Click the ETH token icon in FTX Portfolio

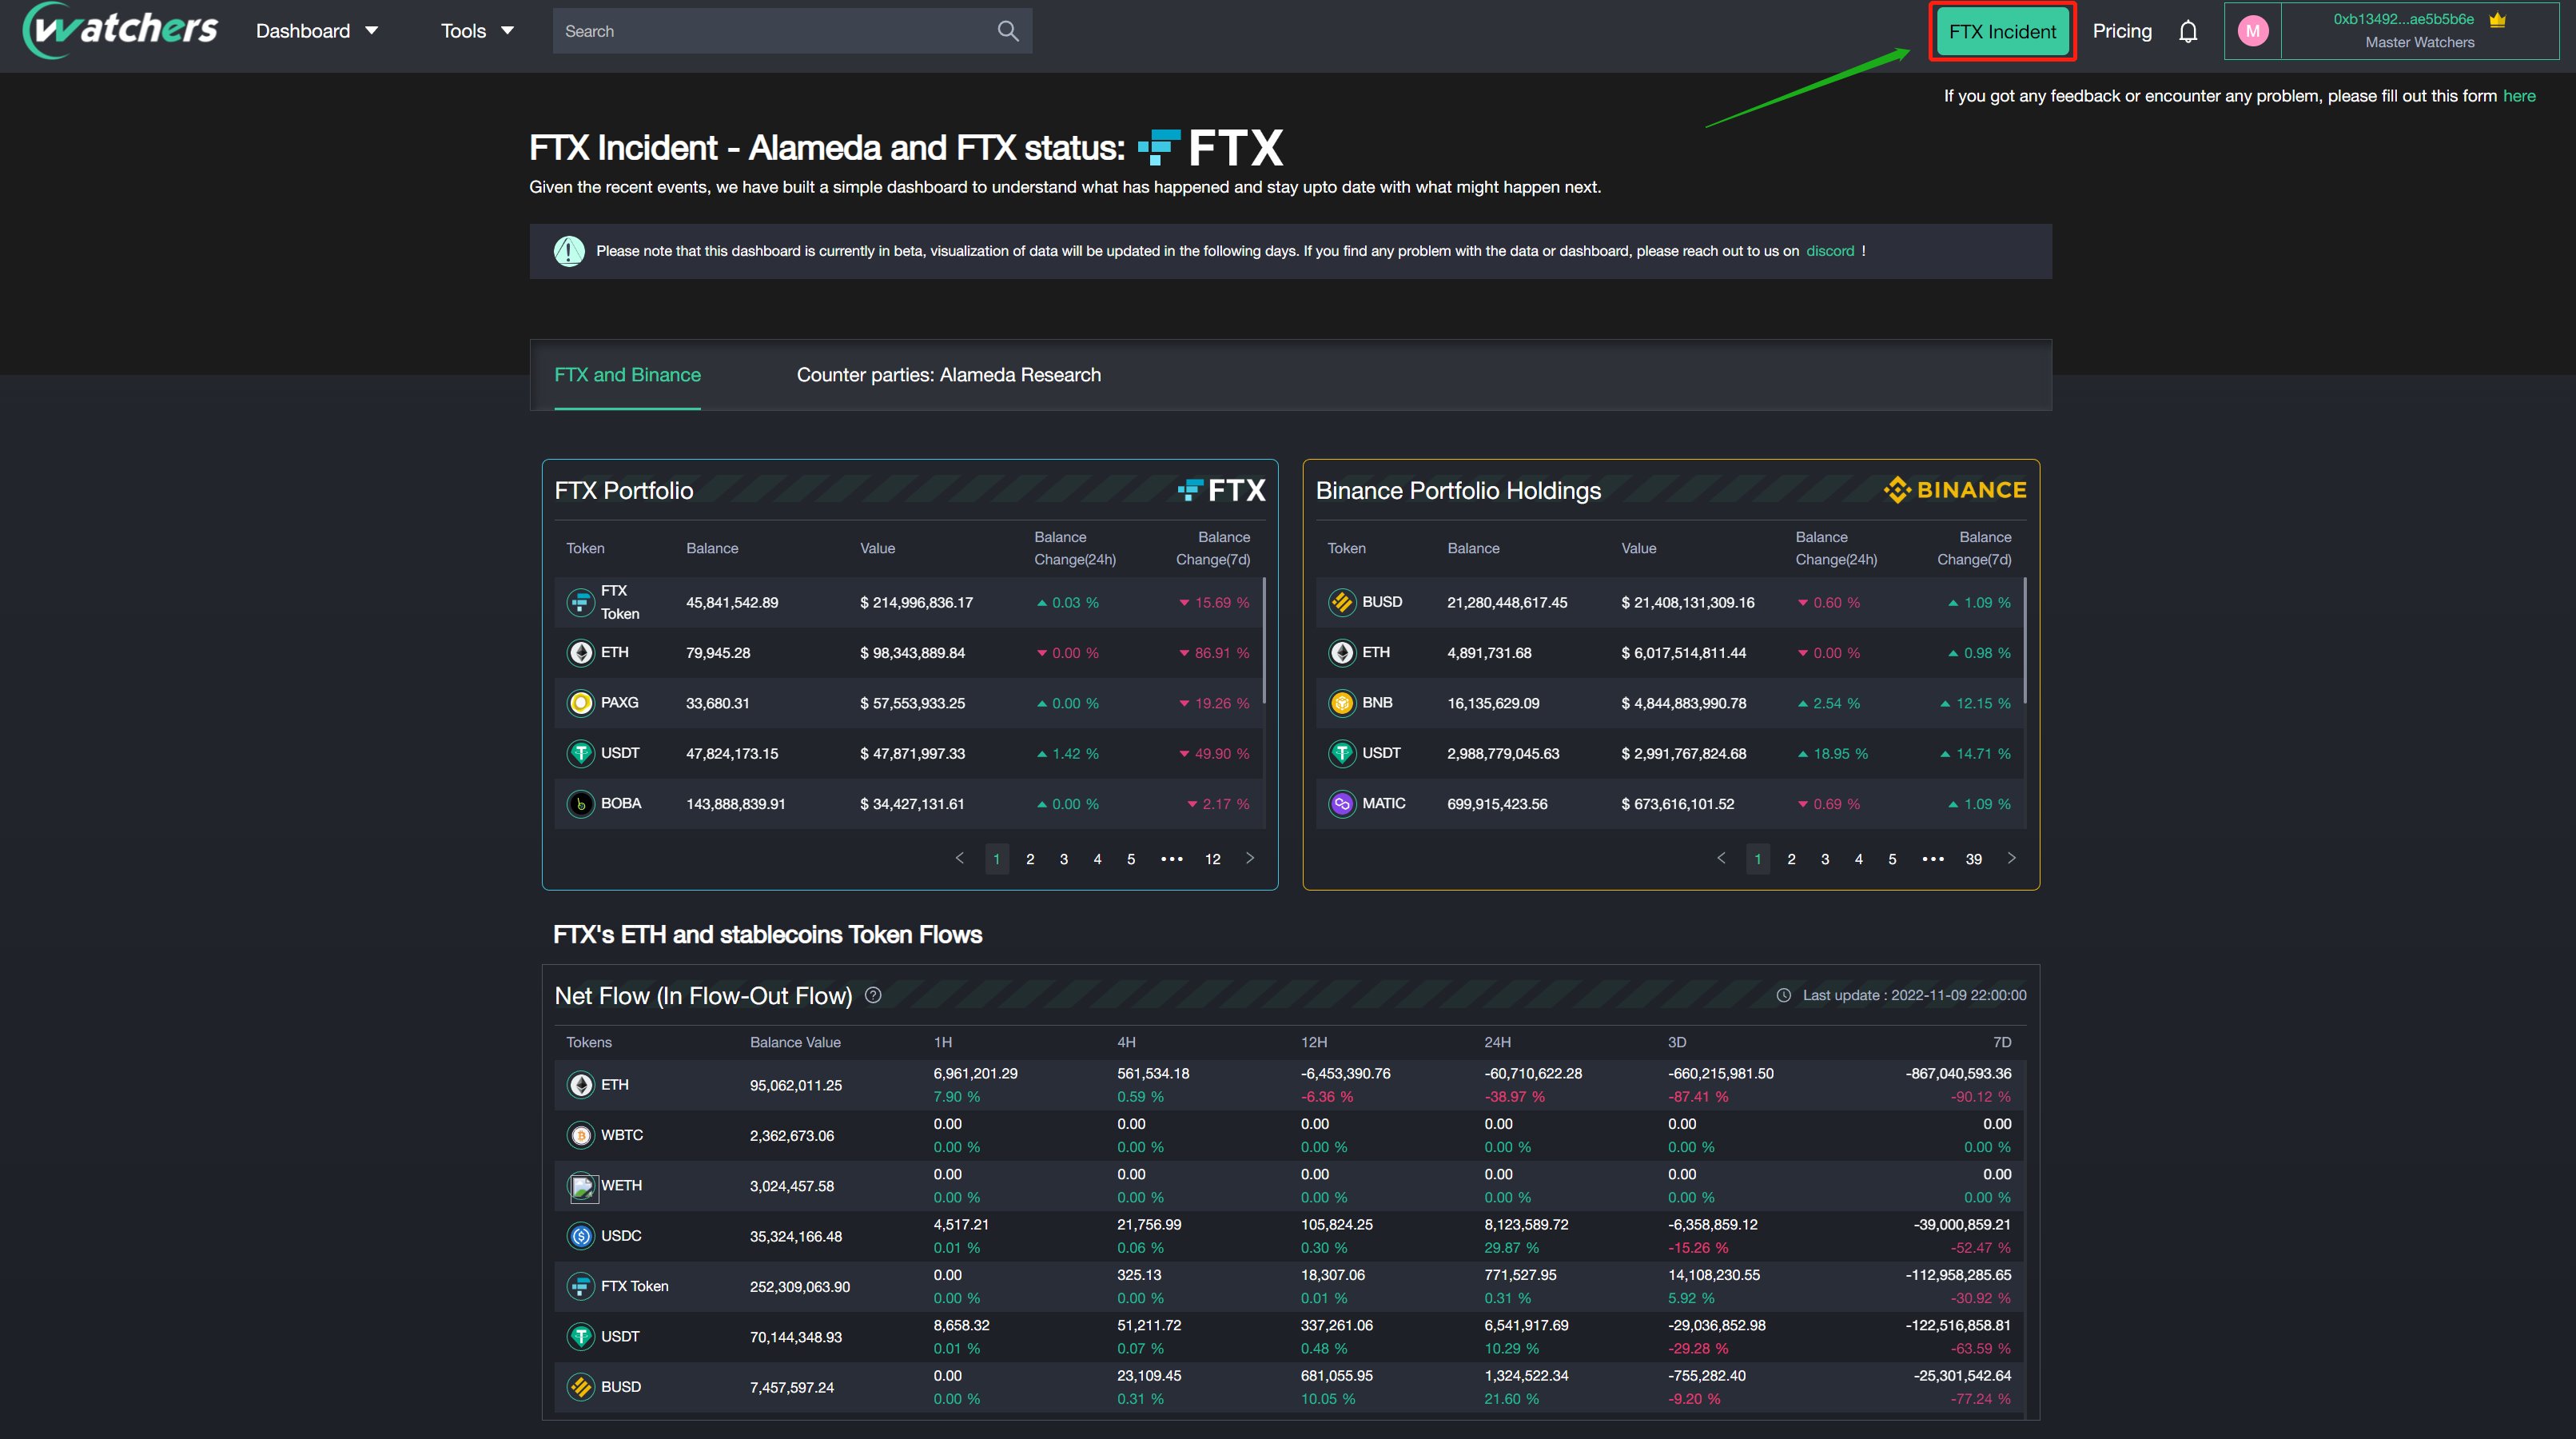click(581, 652)
